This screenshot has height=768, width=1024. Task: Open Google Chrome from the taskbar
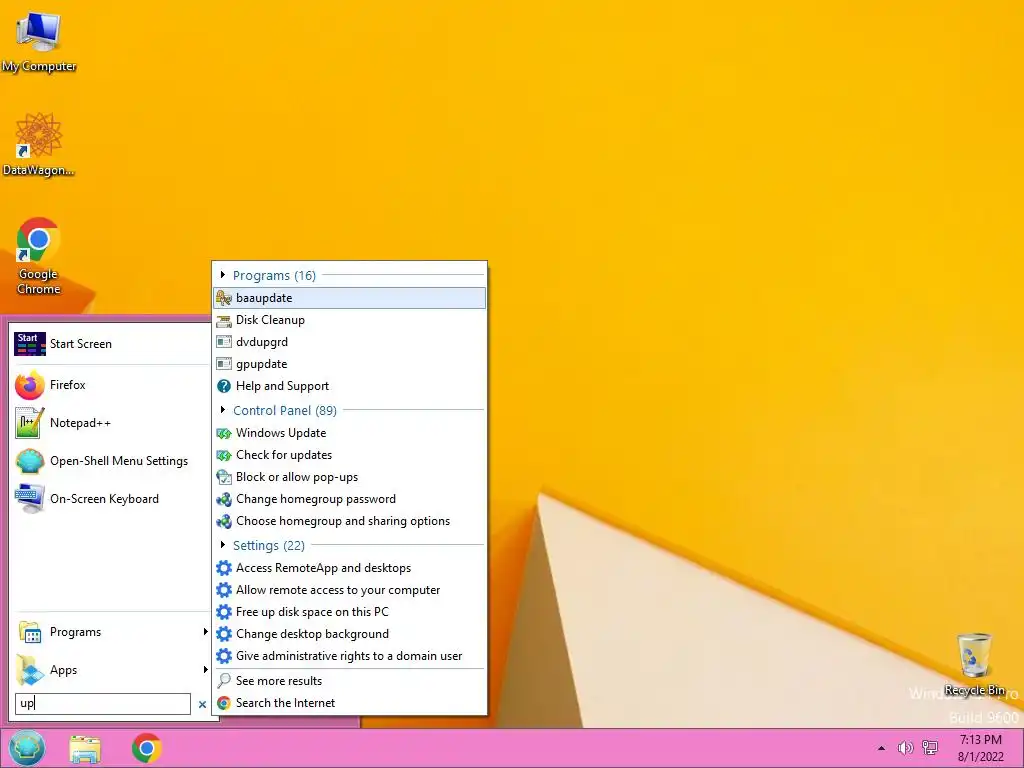coord(146,748)
